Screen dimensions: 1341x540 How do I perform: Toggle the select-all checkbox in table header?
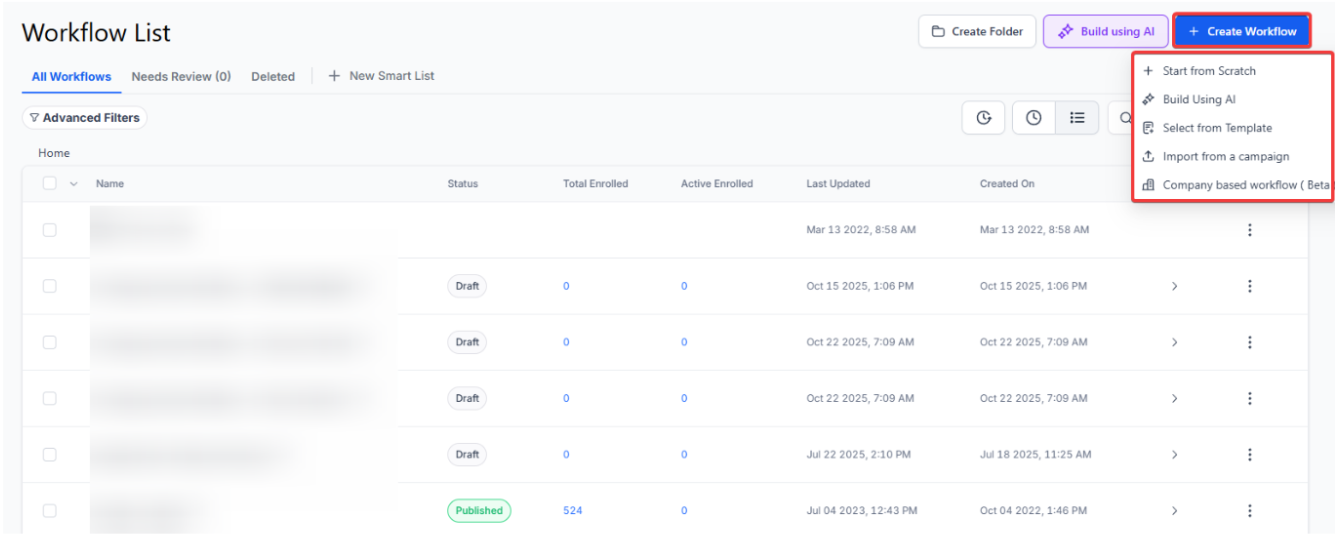50,184
